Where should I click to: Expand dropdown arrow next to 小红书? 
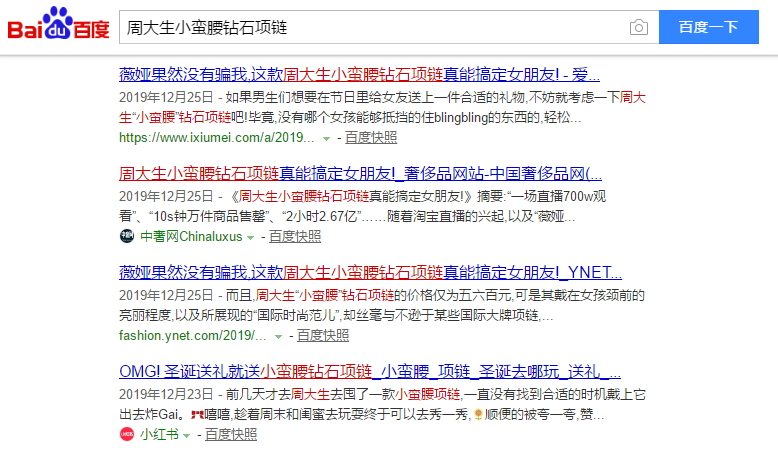(x=187, y=436)
